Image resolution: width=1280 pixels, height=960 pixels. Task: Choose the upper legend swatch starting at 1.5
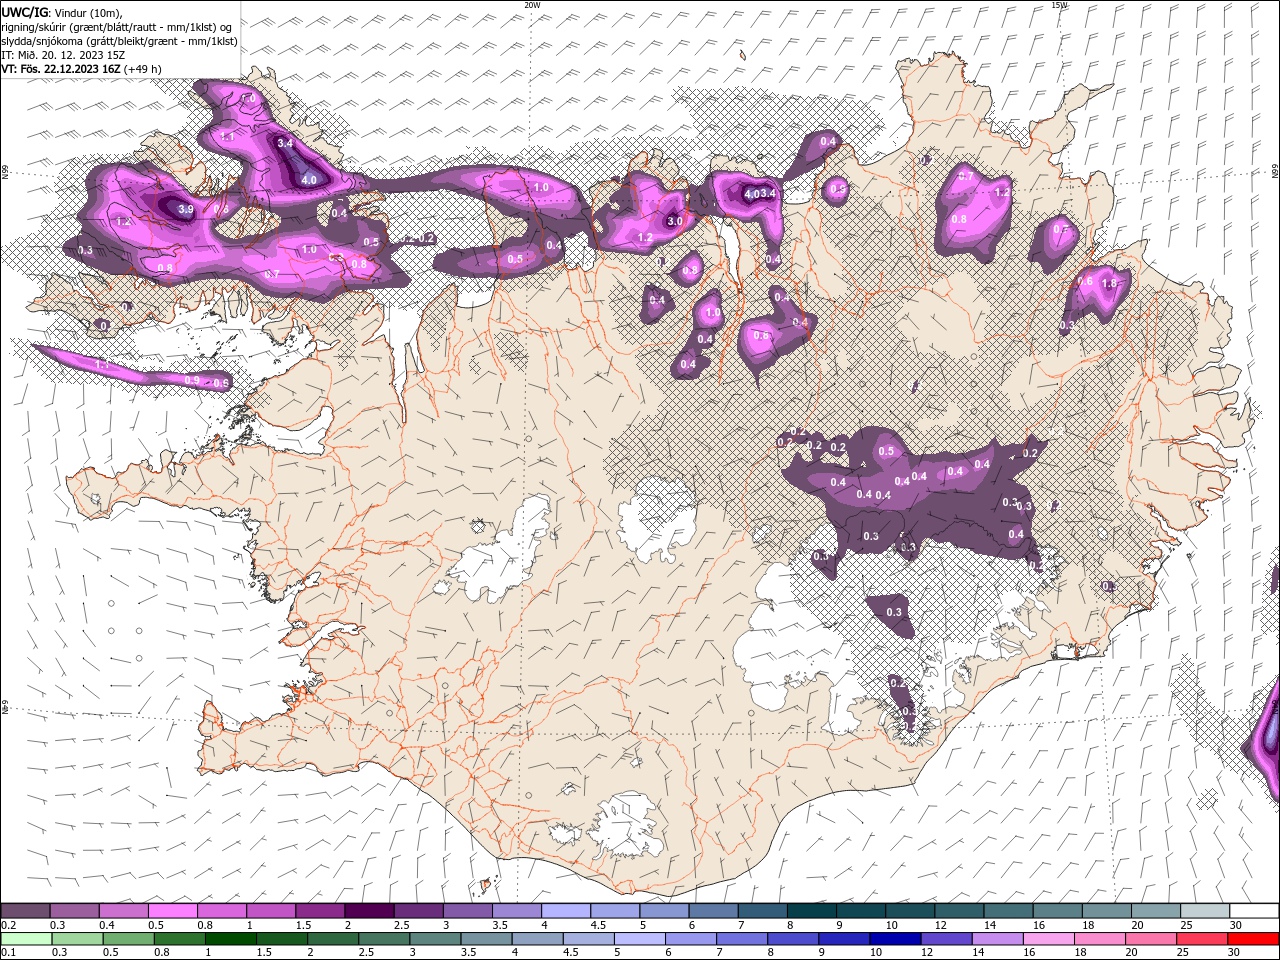click(x=320, y=911)
